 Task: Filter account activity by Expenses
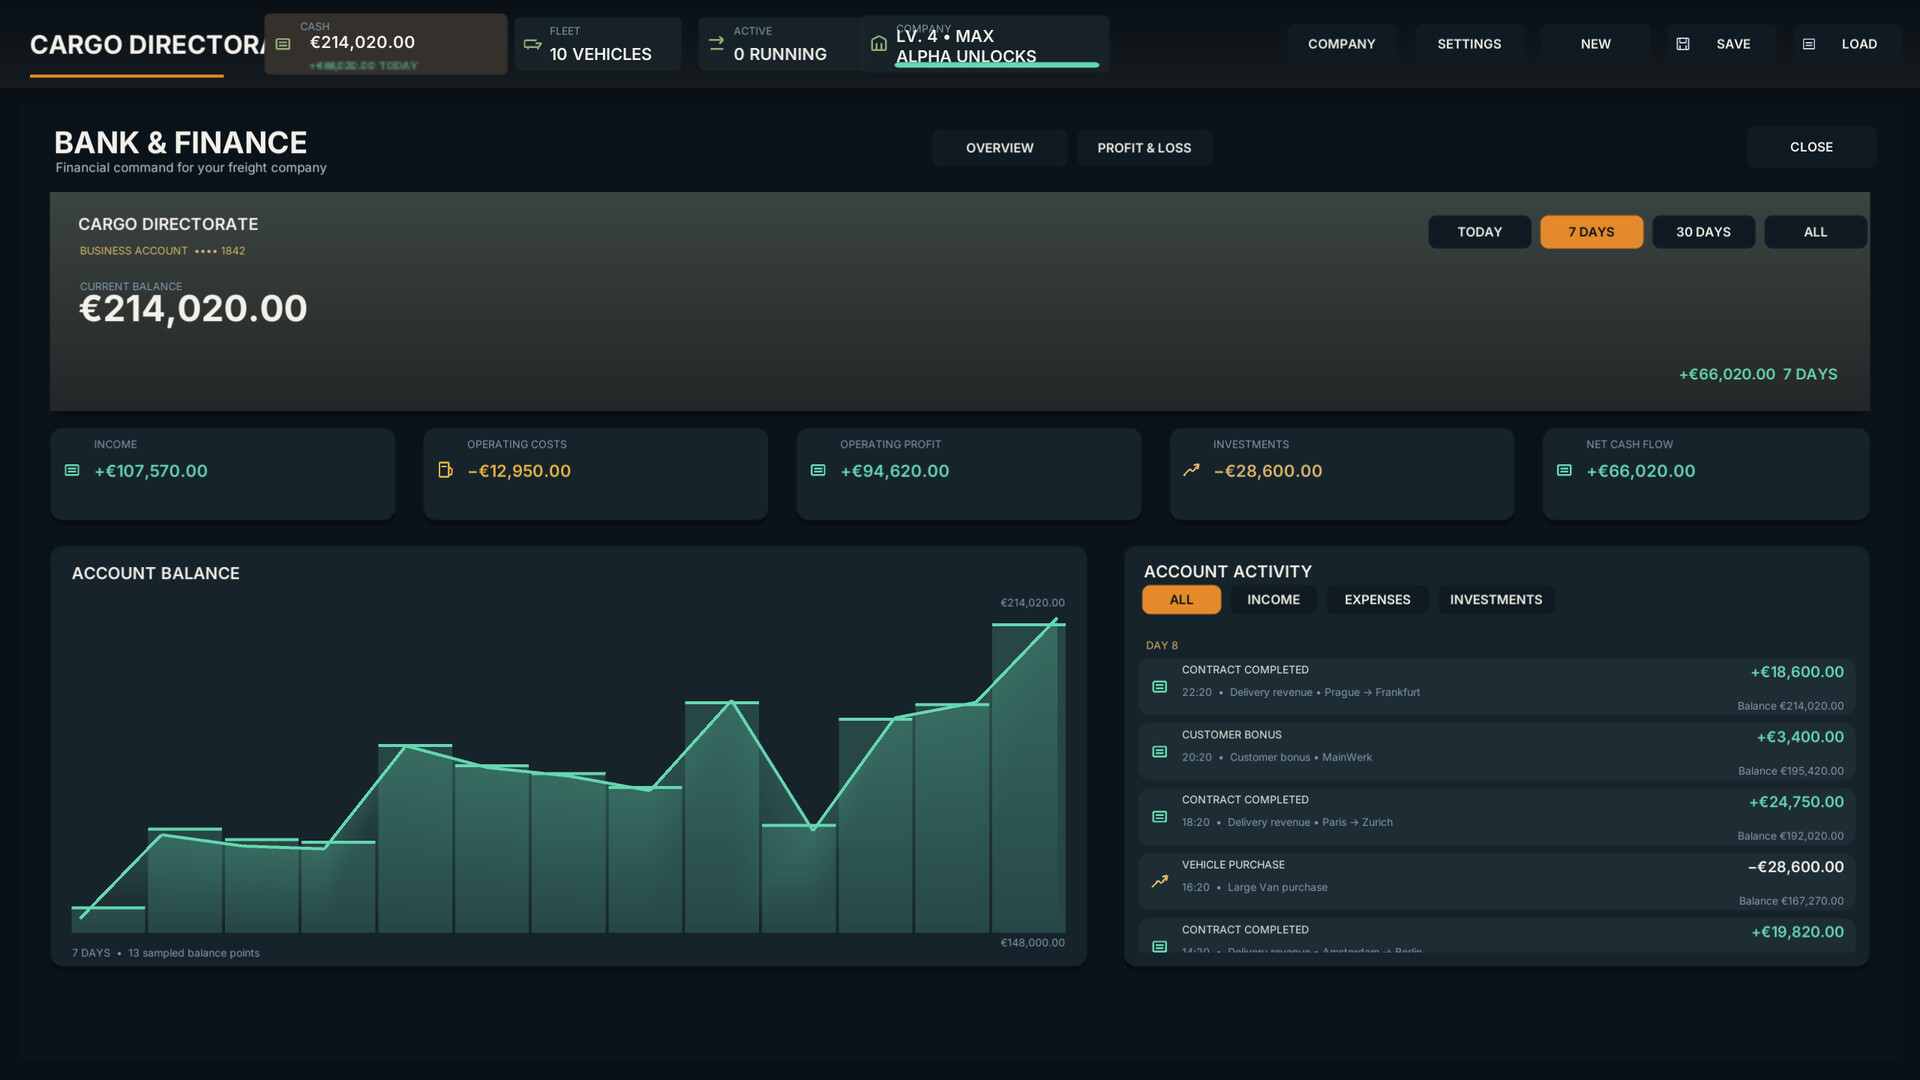coord(1377,600)
